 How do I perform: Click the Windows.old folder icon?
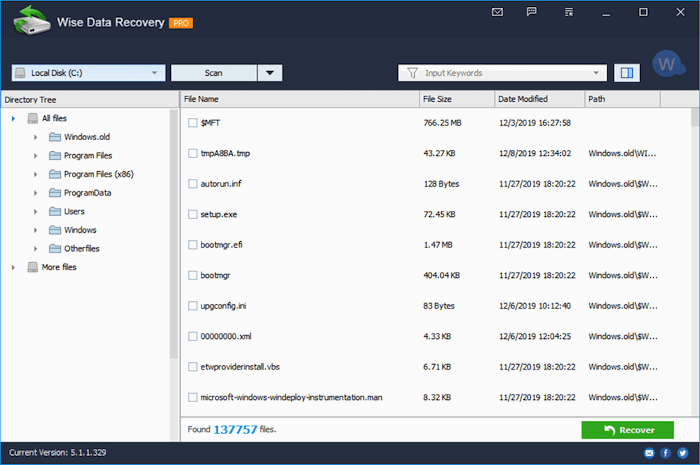[x=55, y=137]
